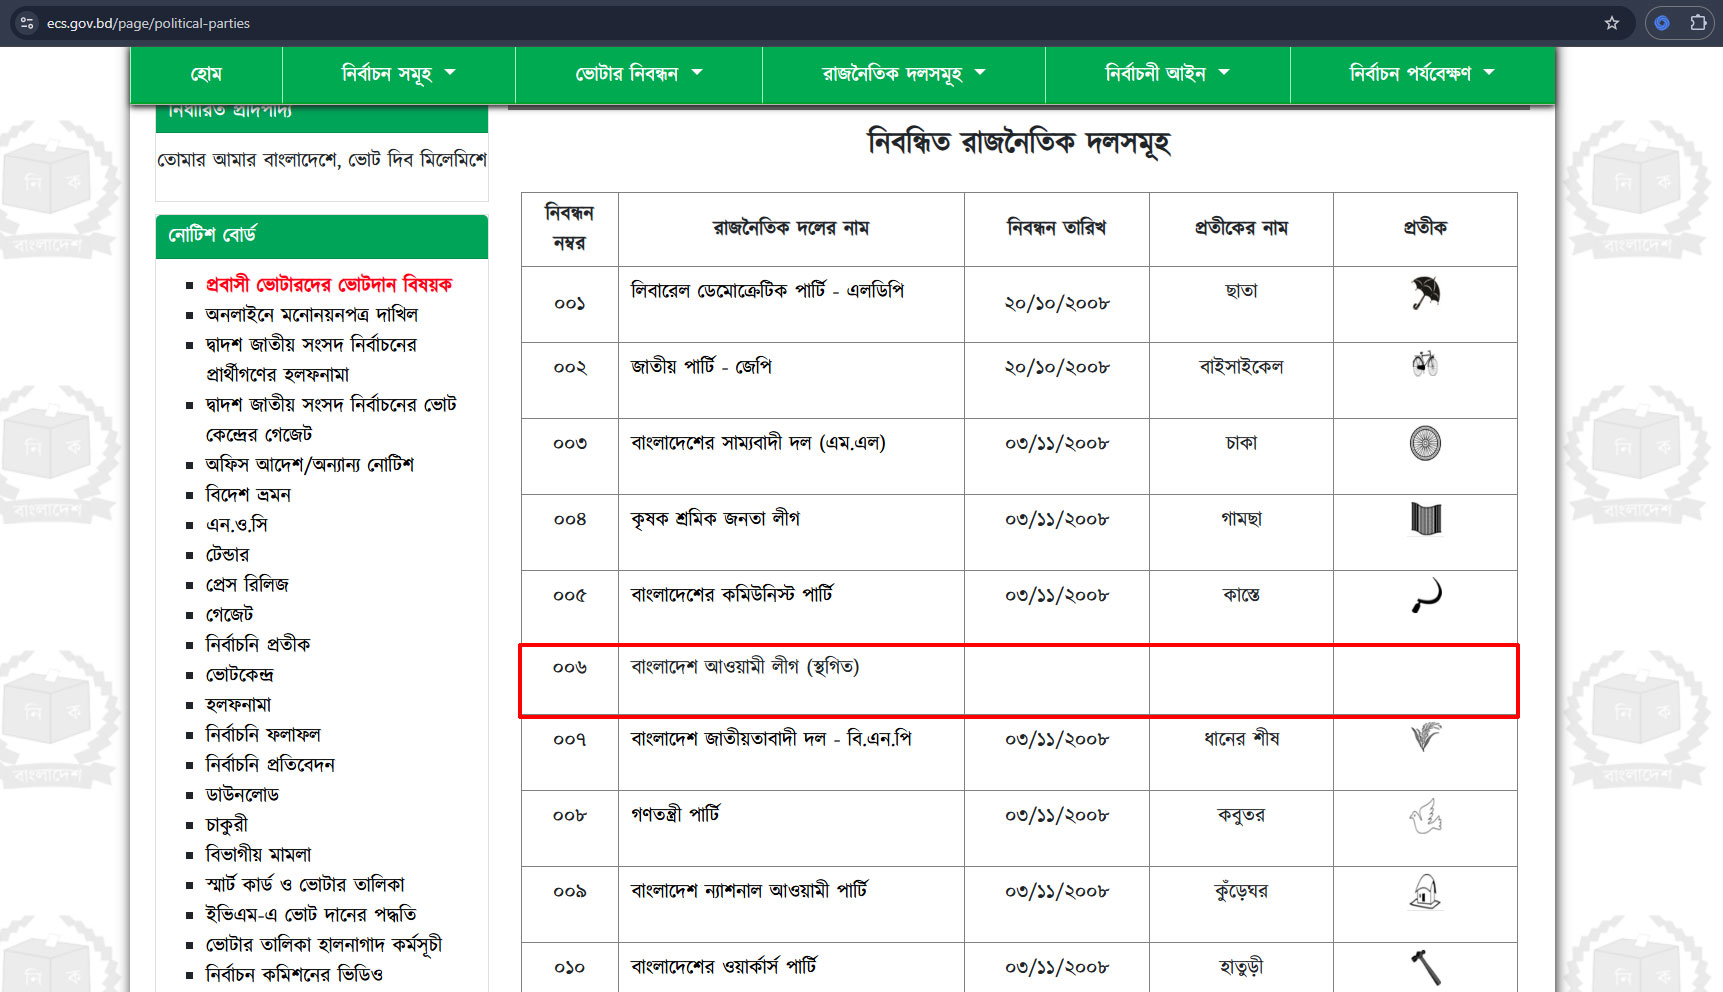Click the address bar URL ecs.gov.bd/page/political-parties
The height and width of the screenshot is (992, 1723).
click(x=148, y=23)
